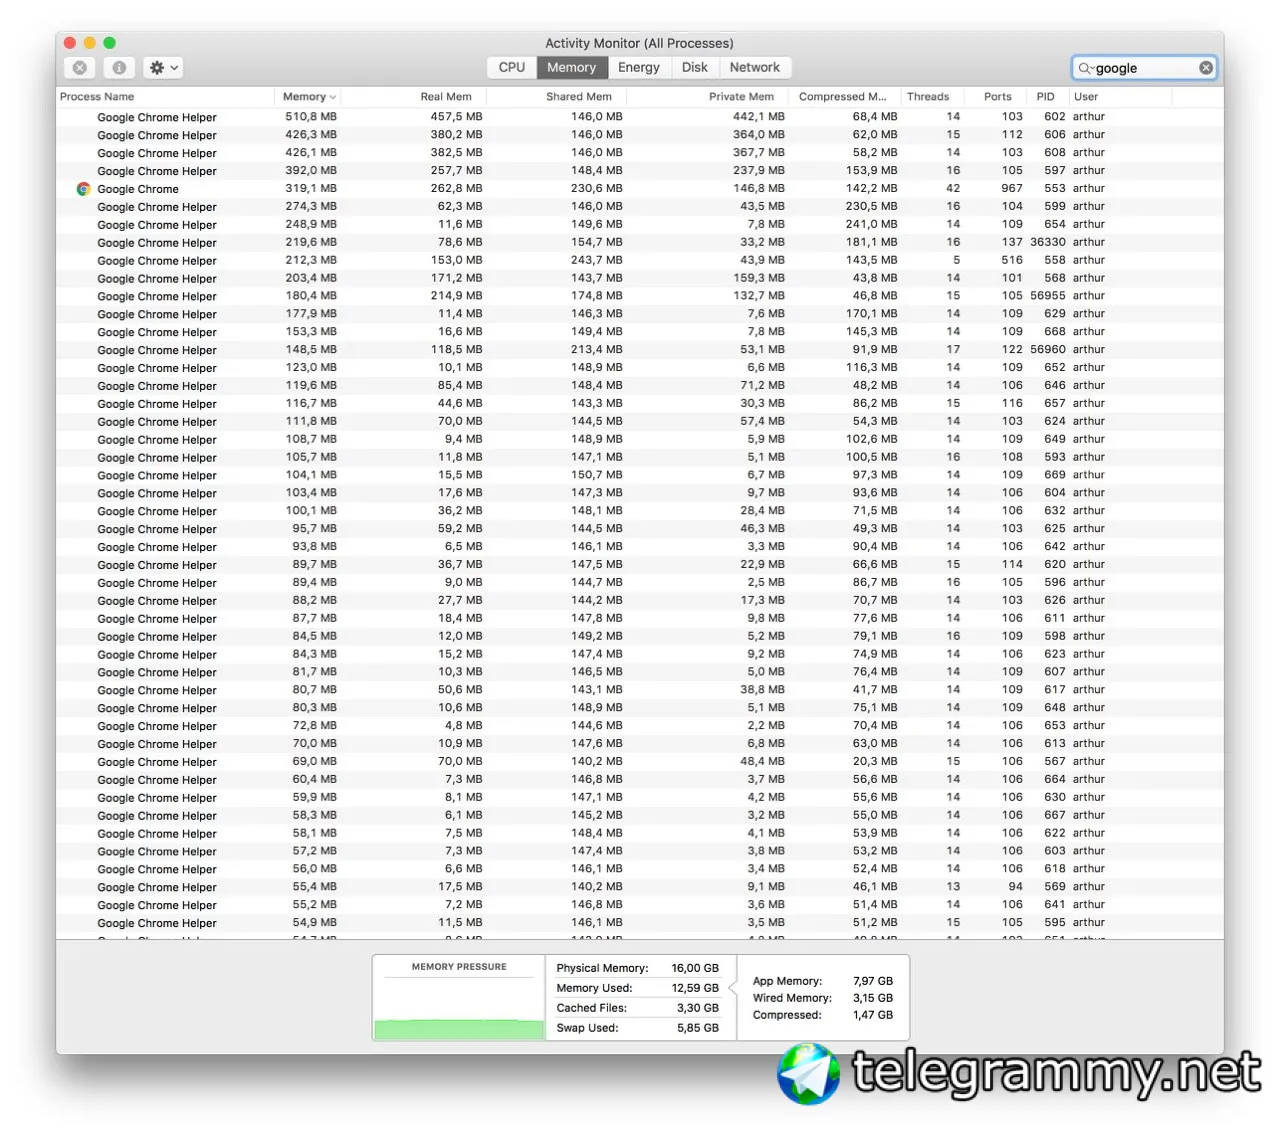
Task: Click the '426,3 MB' memory cell
Action: coord(311,135)
